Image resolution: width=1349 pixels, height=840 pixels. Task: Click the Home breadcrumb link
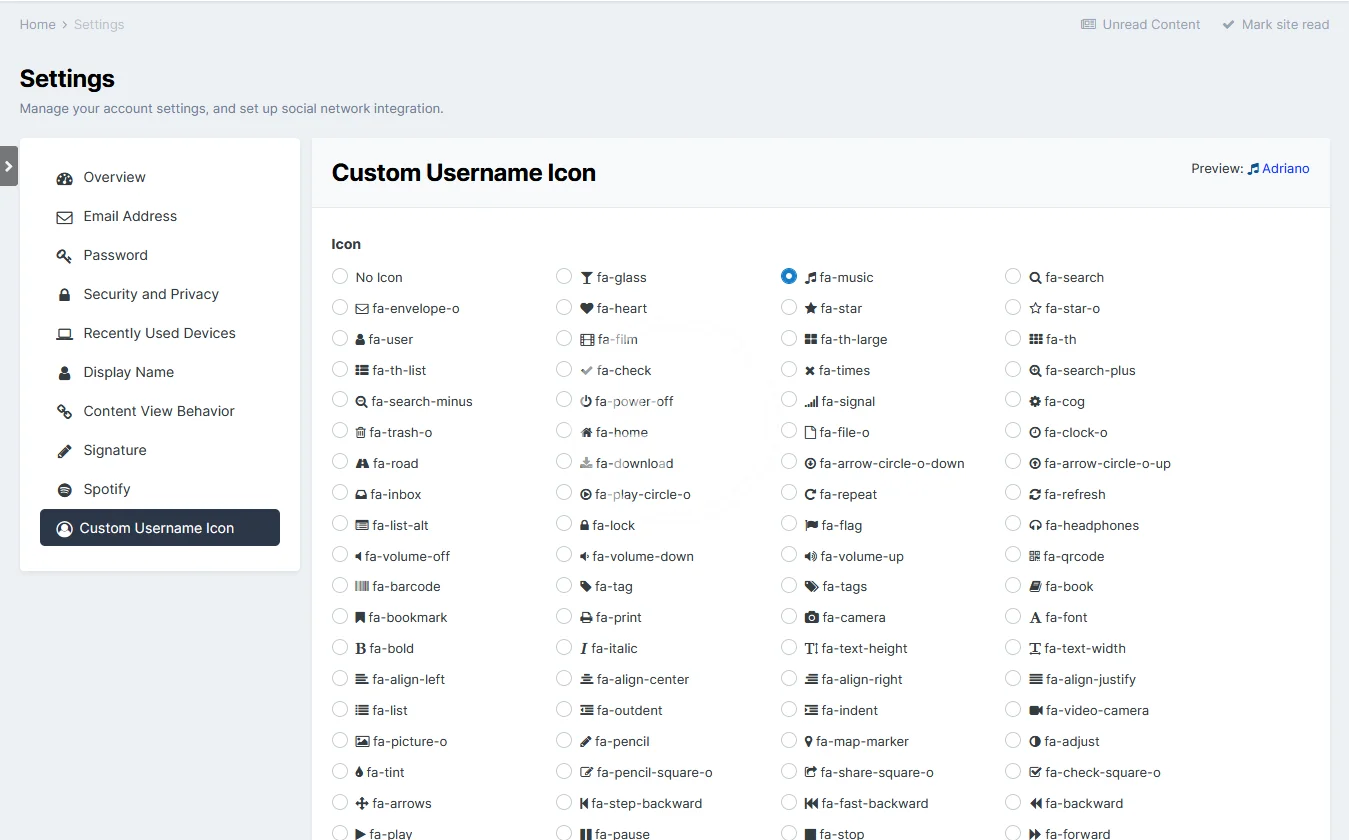click(x=38, y=24)
